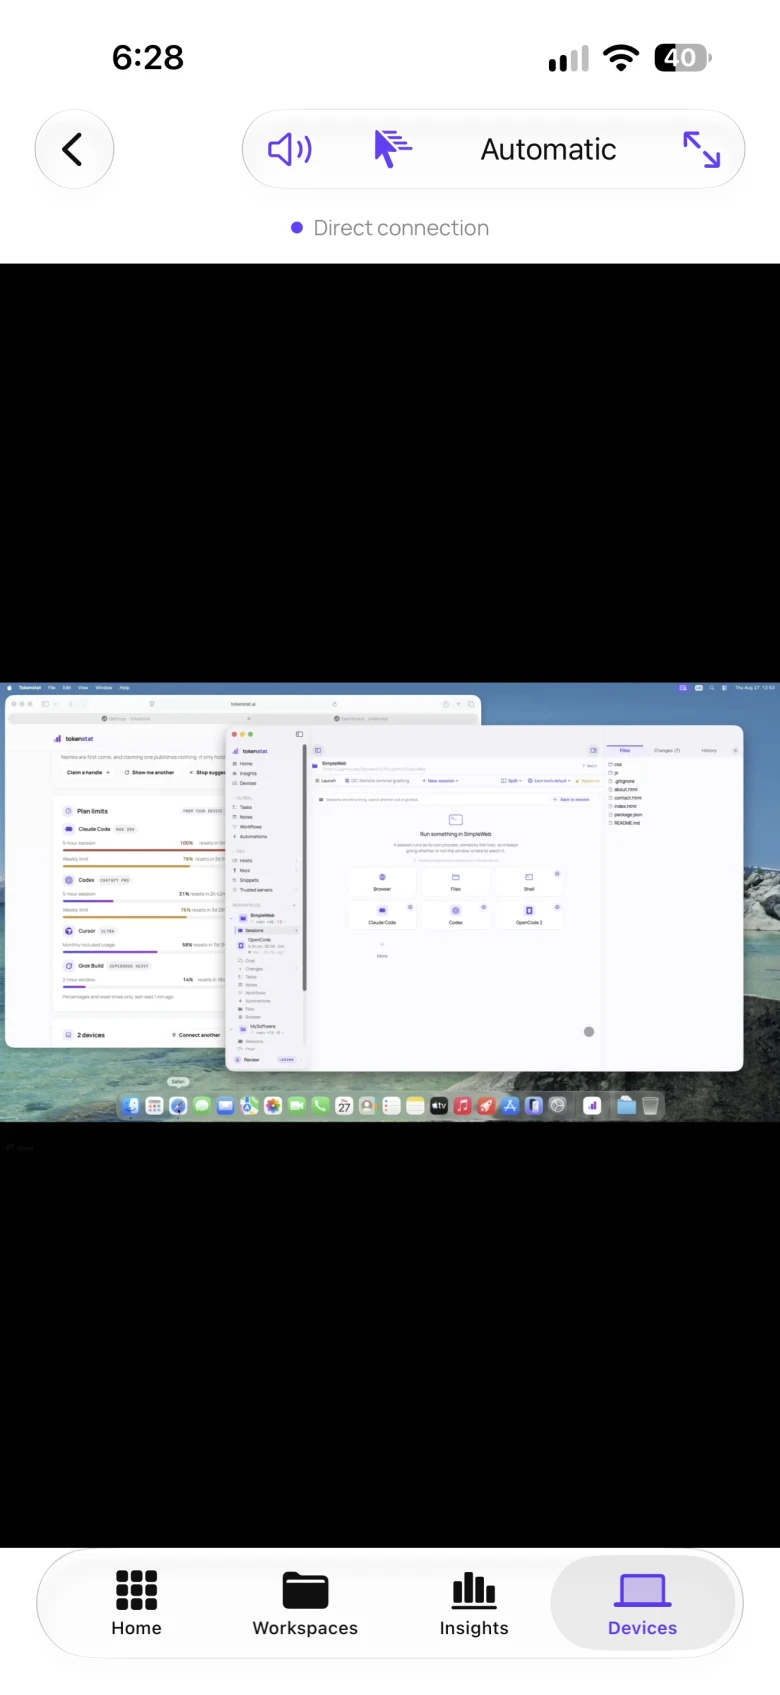The image size is (780, 1695).
Task: Open the Window menu in menu bar
Action: (104, 688)
